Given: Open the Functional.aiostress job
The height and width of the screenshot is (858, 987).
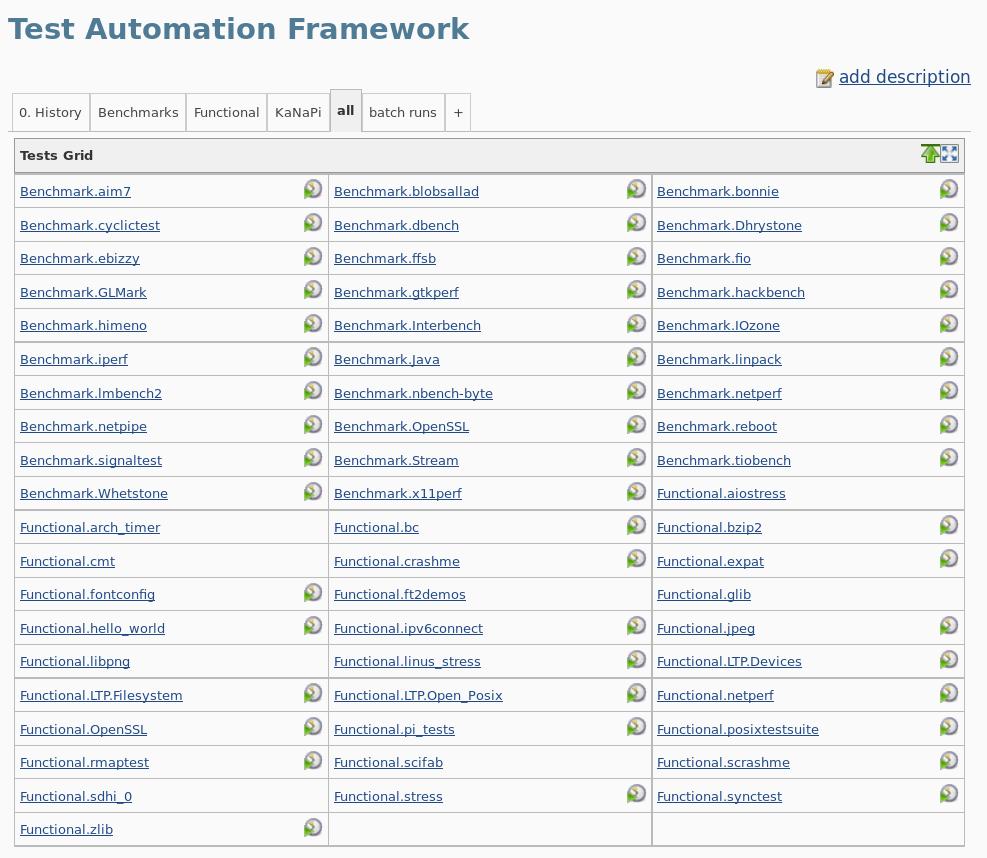Looking at the screenshot, I should click(x=721, y=494).
